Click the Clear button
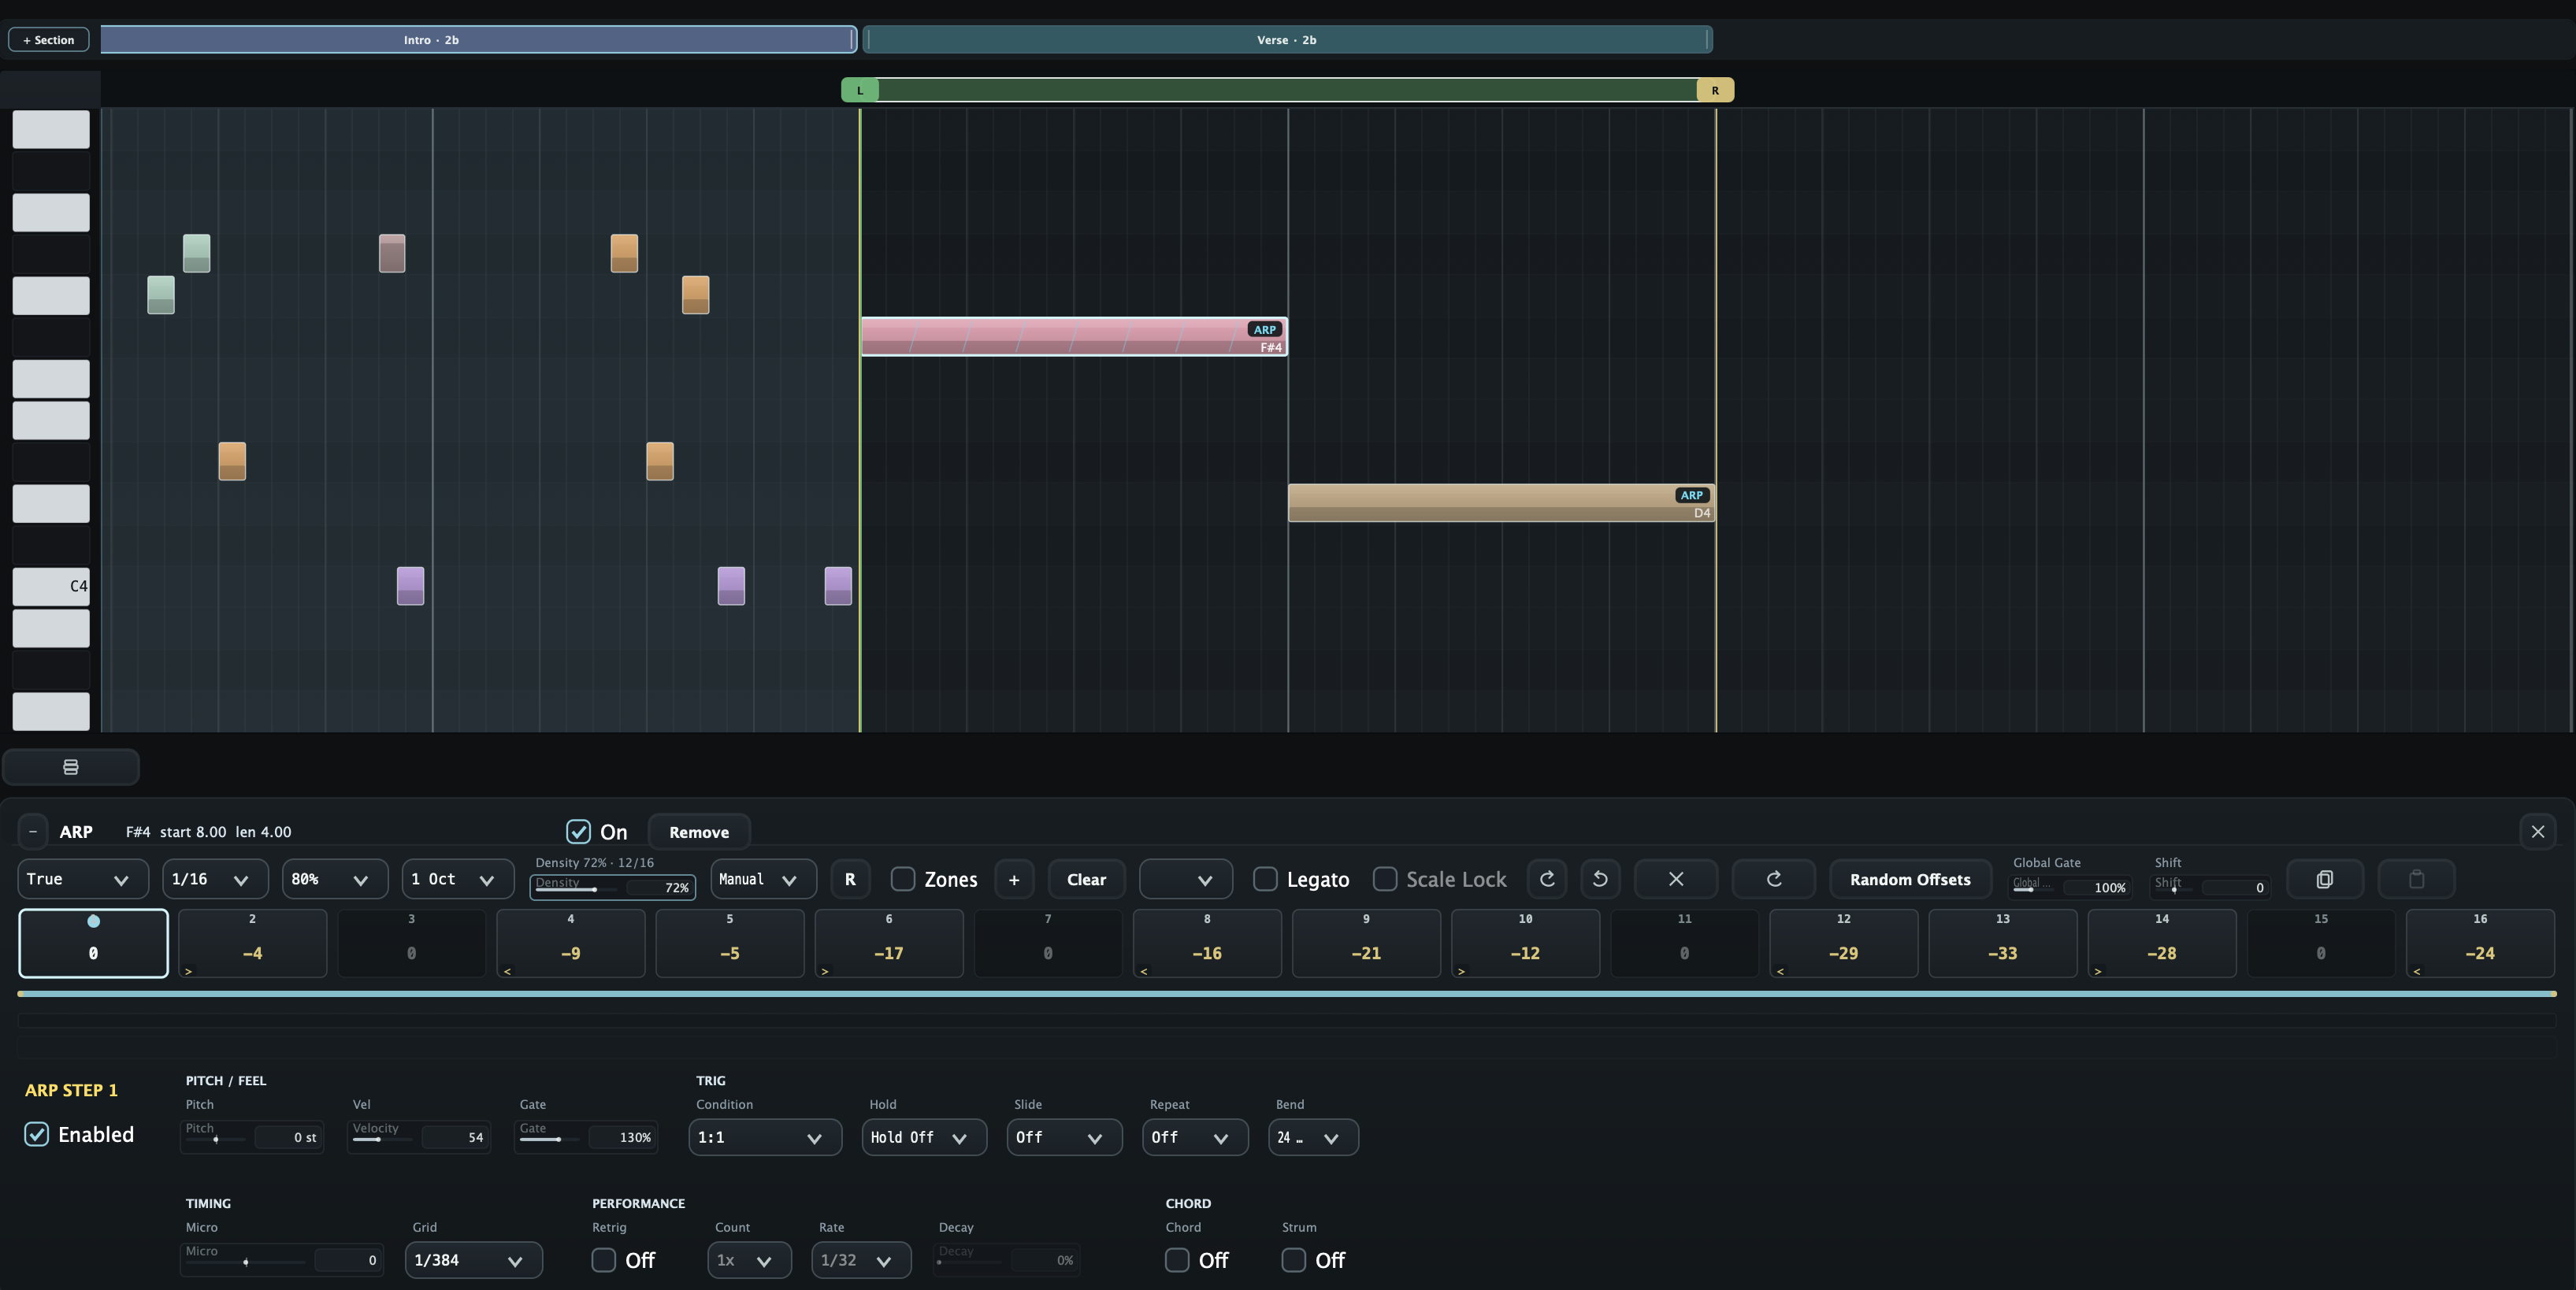 [1086, 879]
